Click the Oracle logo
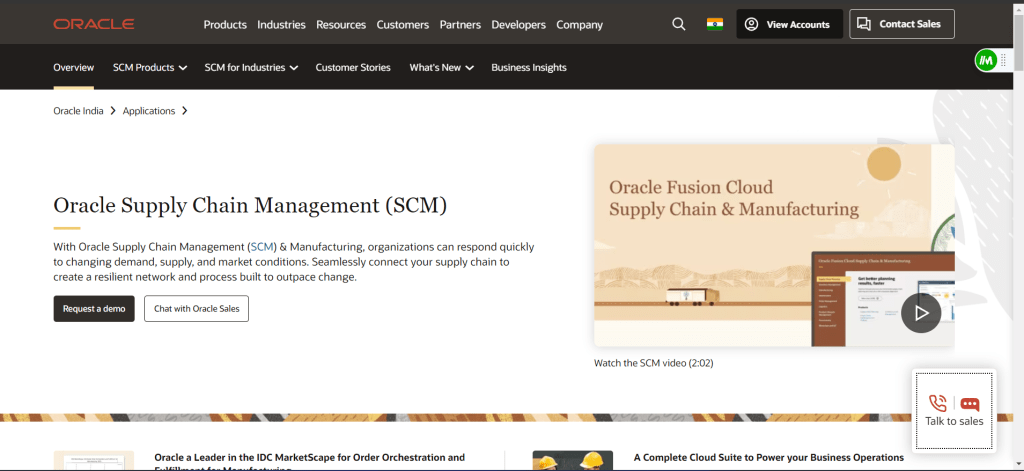 coord(94,24)
